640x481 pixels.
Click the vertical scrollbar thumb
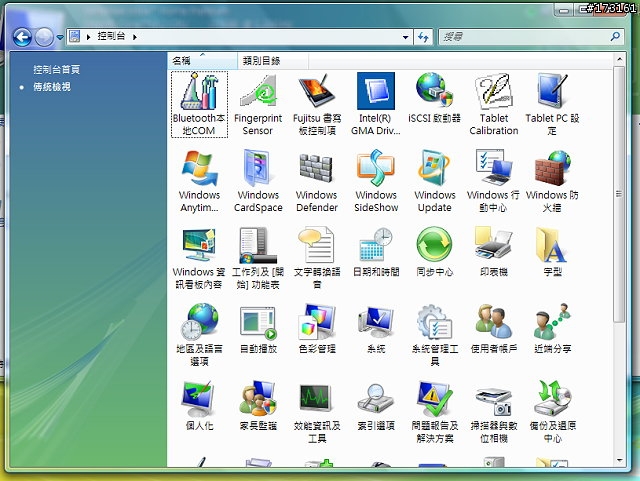pyautogui.click(x=619, y=194)
